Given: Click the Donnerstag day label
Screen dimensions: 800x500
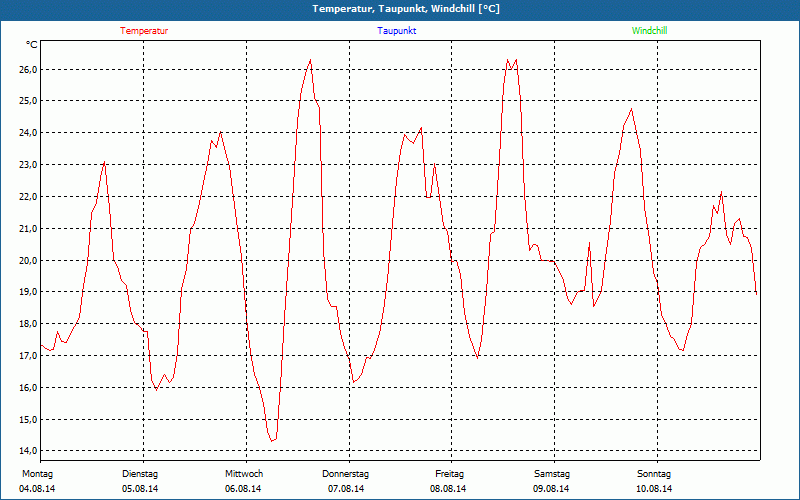Looking at the screenshot, I should tap(345, 474).
